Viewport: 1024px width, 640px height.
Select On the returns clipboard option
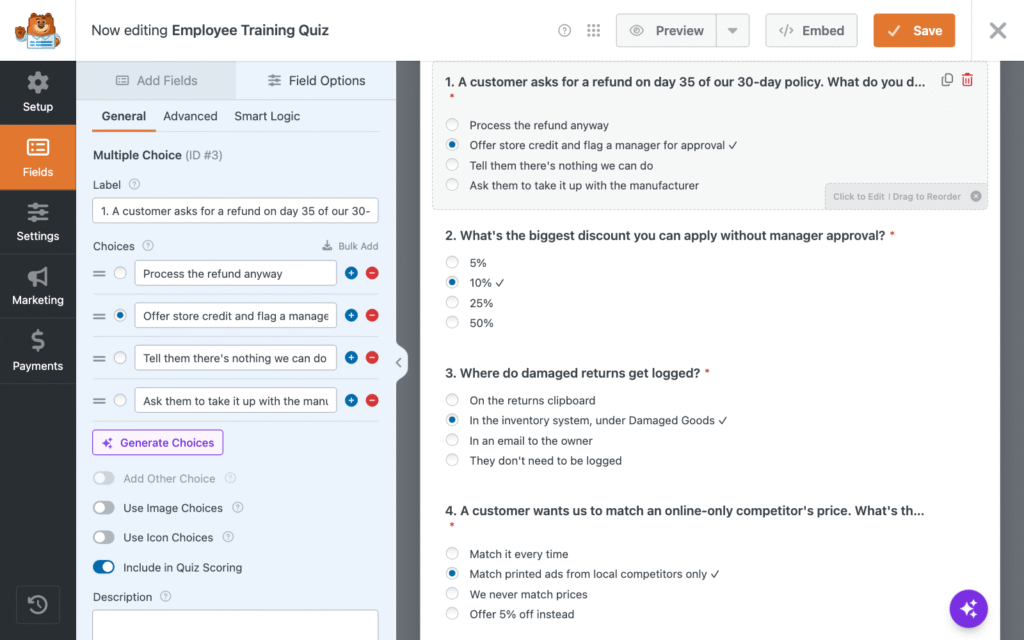(x=452, y=400)
